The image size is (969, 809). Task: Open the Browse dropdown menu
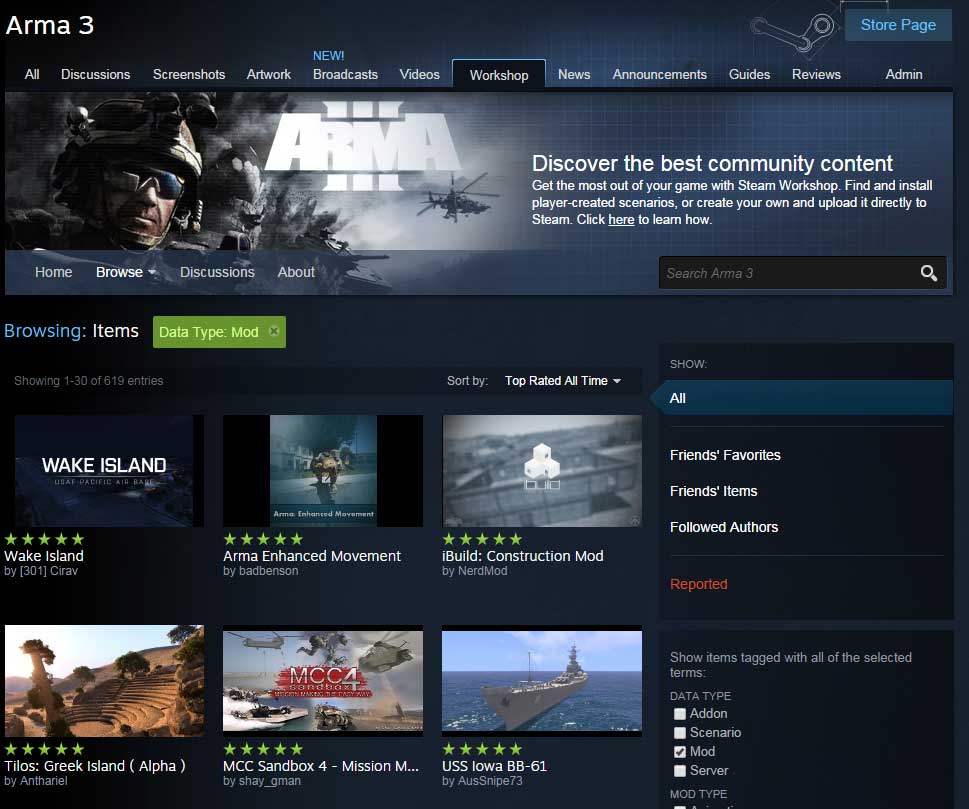click(x=125, y=272)
